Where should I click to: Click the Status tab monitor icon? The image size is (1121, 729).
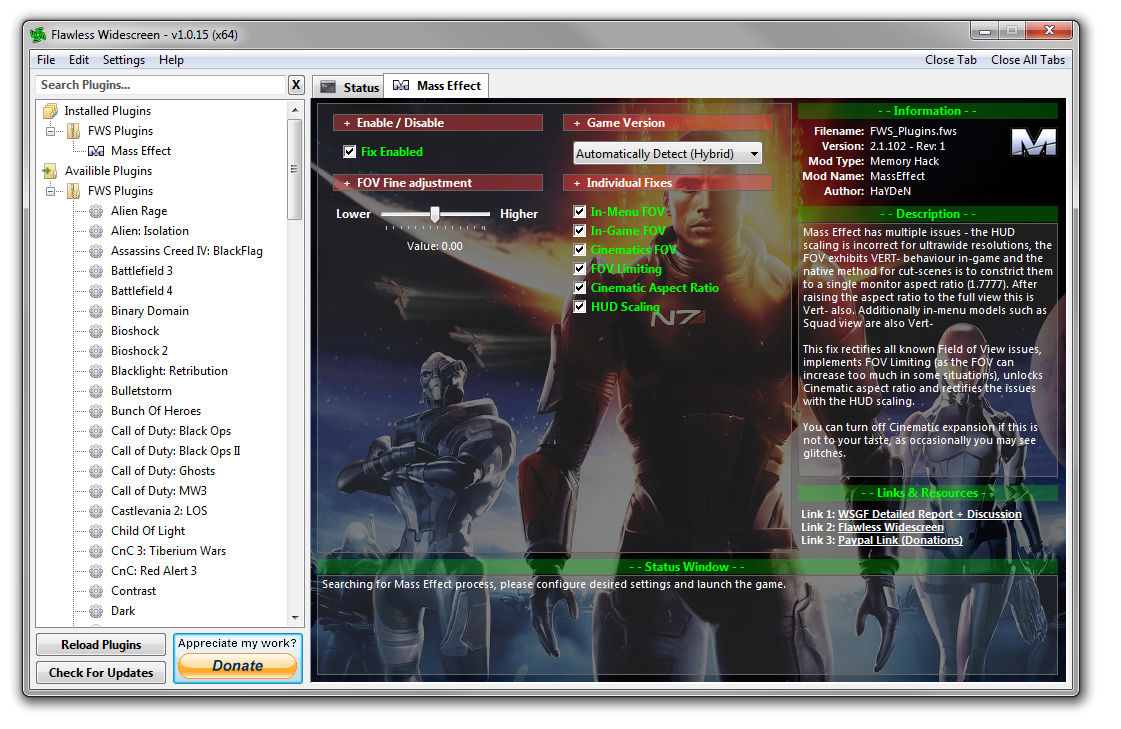(328, 87)
